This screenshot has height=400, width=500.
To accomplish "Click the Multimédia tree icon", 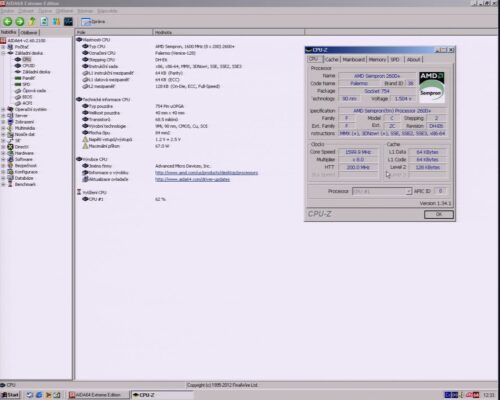I will click(x=10, y=128).
